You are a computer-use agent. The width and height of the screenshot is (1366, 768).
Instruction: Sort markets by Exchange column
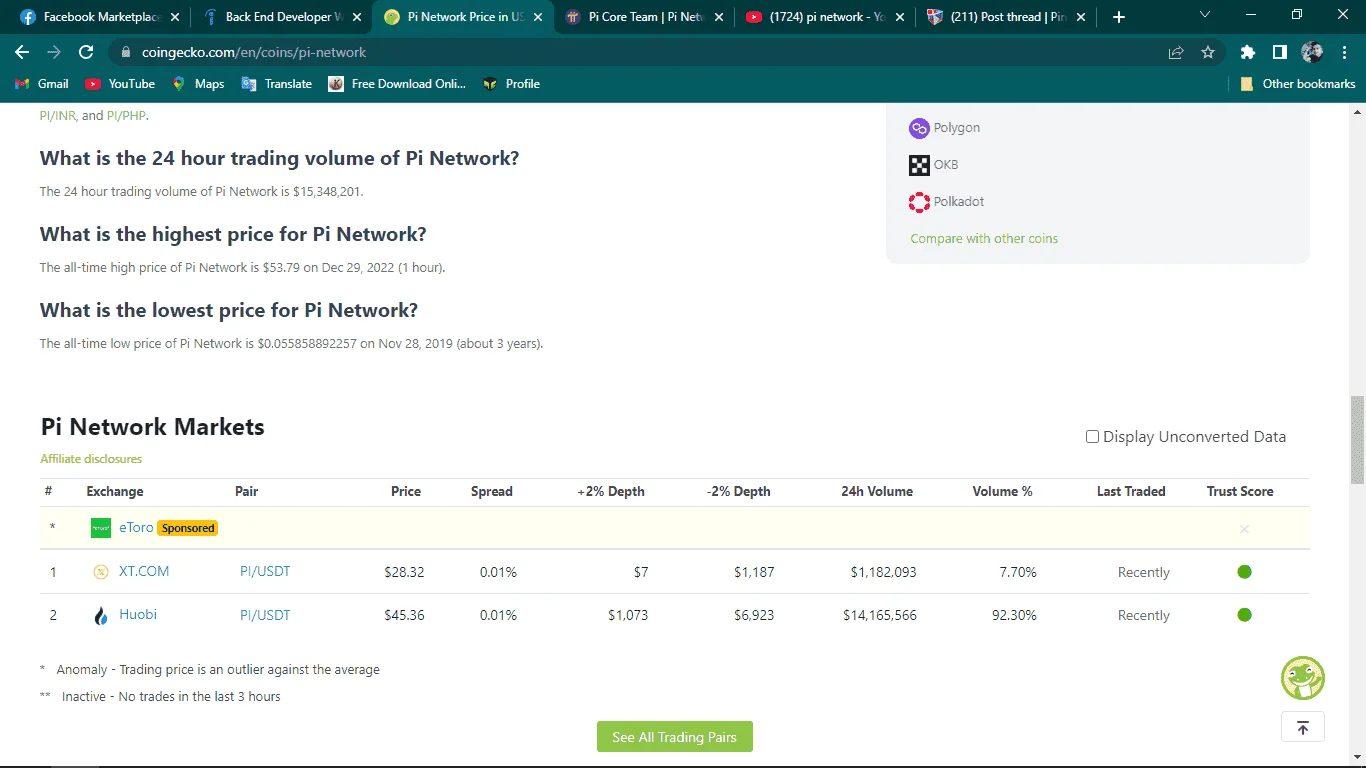pyautogui.click(x=115, y=491)
